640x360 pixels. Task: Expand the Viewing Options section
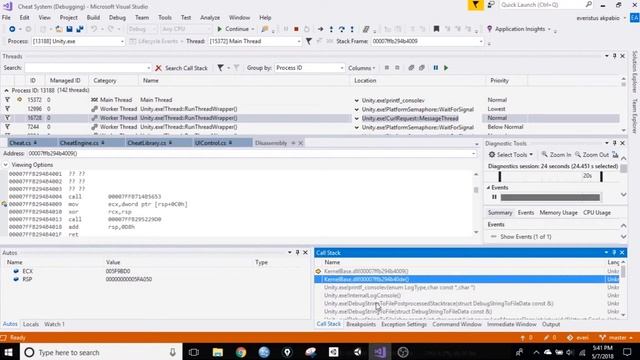[6, 165]
